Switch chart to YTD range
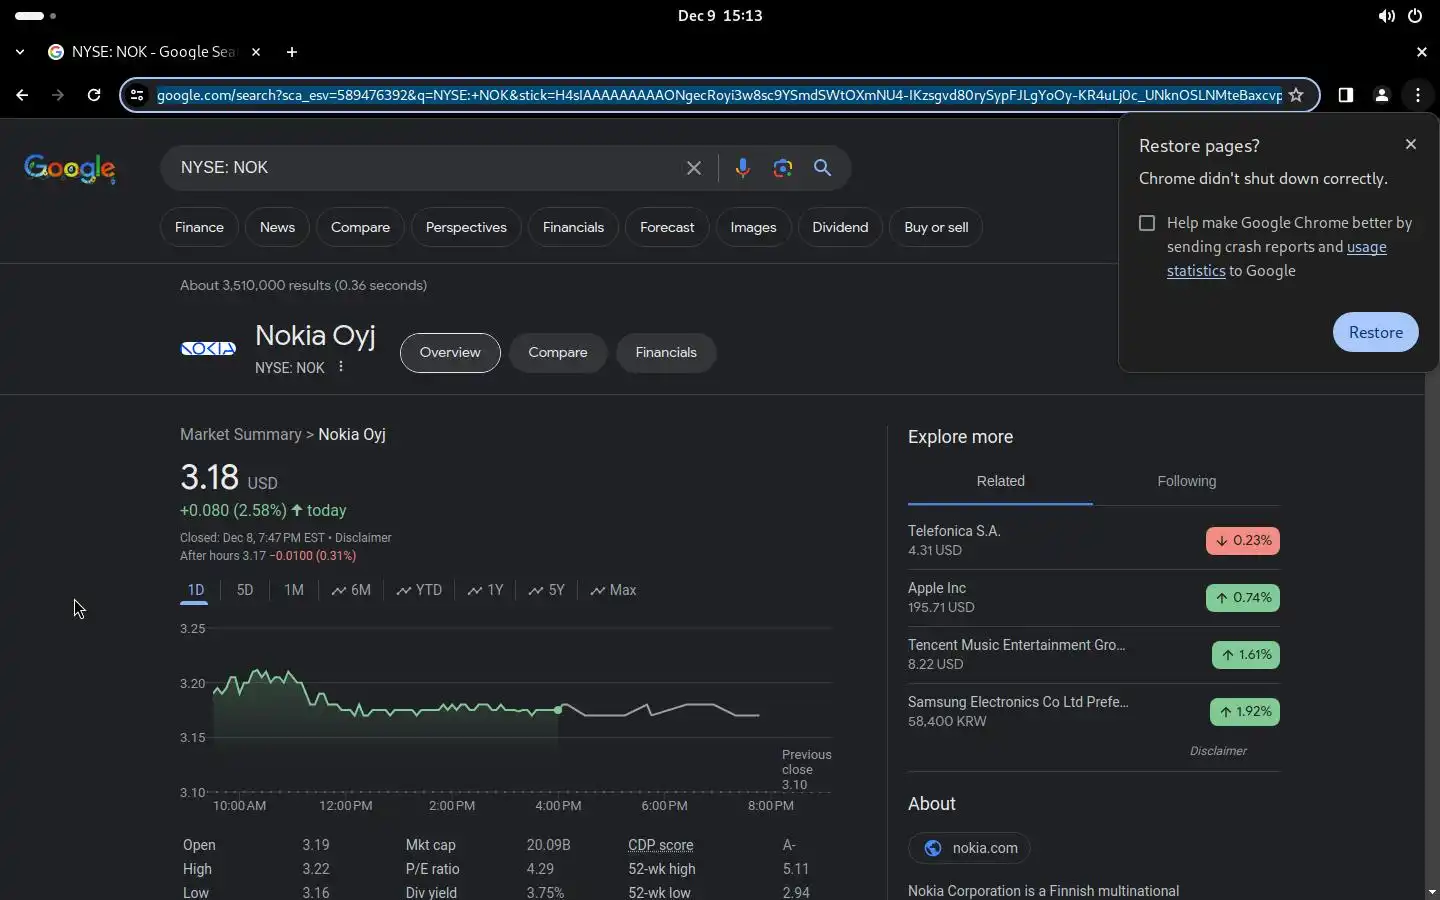The width and height of the screenshot is (1440, 900). click(419, 590)
